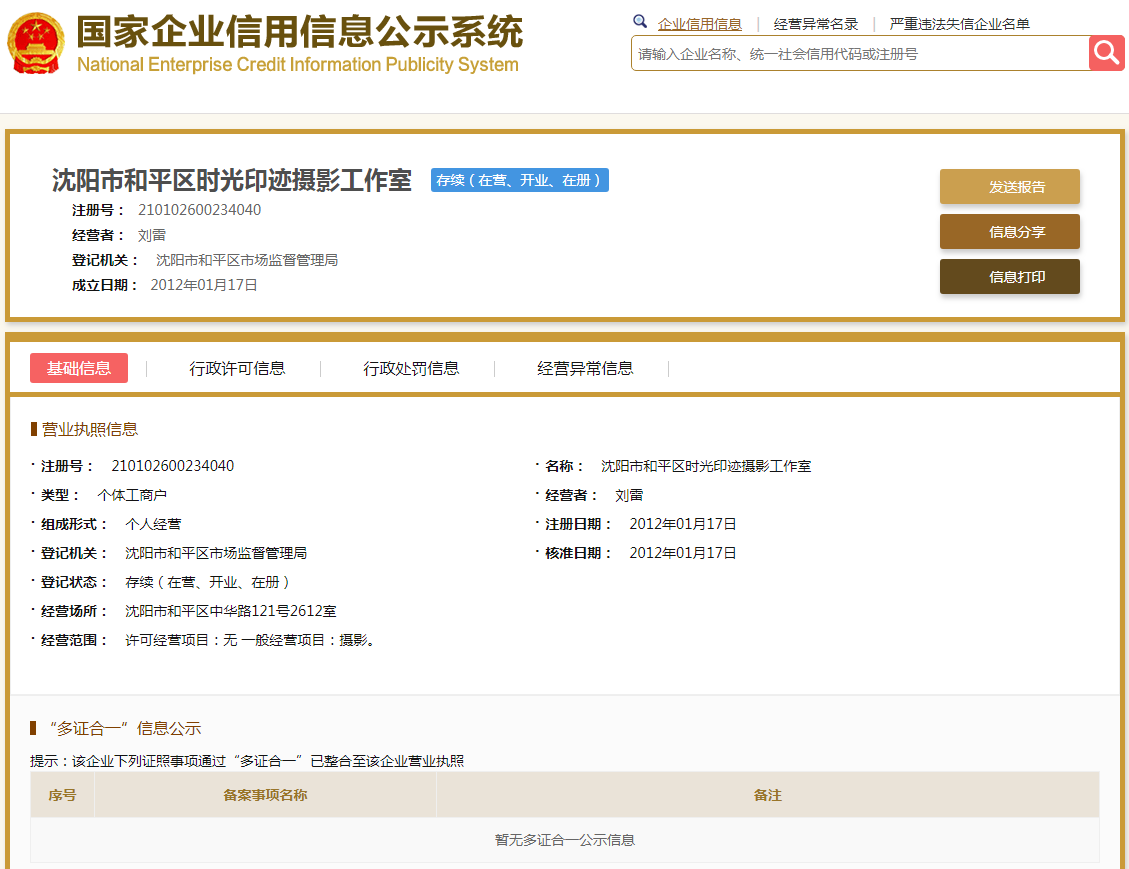Click the 序号 column header
1129x869 pixels.
click(62, 795)
